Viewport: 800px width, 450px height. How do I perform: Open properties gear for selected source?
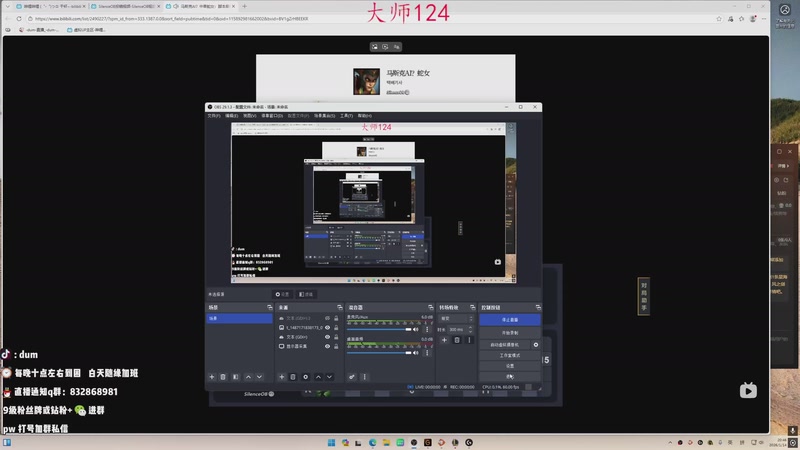pos(305,377)
